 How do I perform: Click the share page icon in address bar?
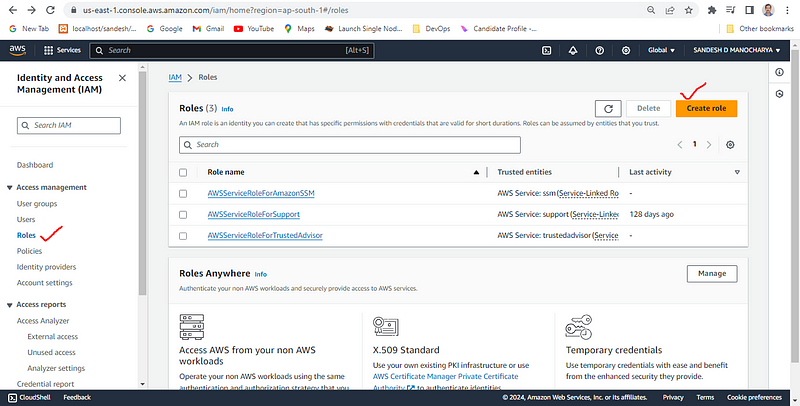(670, 10)
